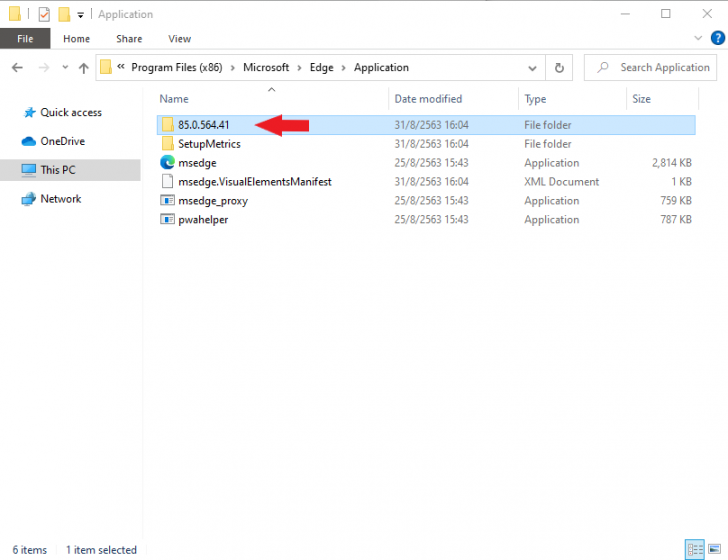Image resolution: width=728 pixels, height=560 pixels.
Task: Expand the address bar history dropdown
Action: click(532, 68)
